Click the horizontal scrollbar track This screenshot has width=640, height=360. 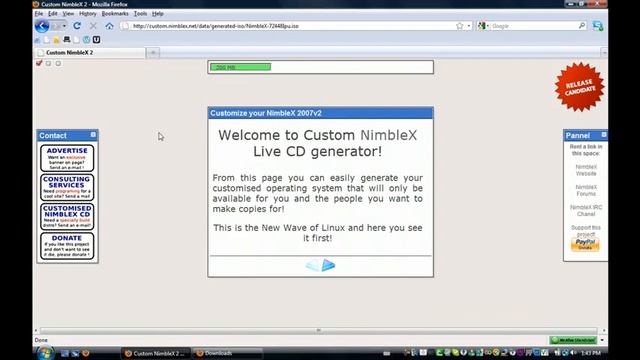coord(318,330)
